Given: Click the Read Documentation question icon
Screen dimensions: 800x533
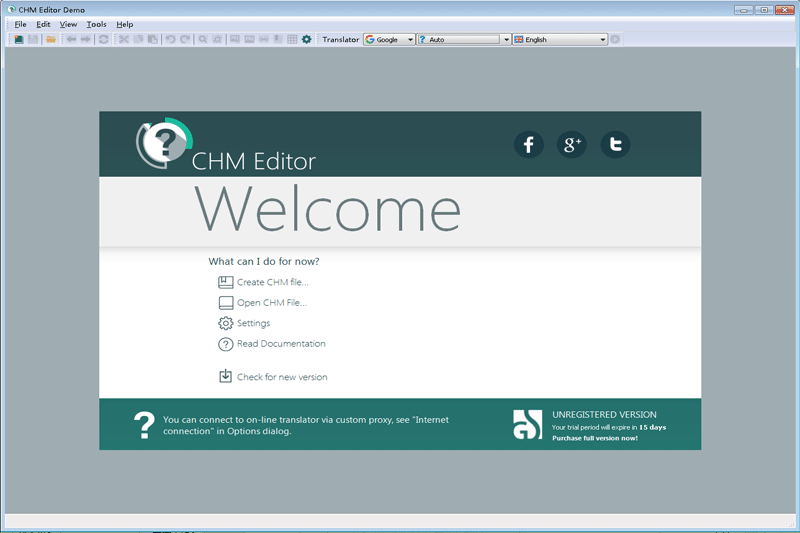Looking at the screenshot, I should [226, 344].
